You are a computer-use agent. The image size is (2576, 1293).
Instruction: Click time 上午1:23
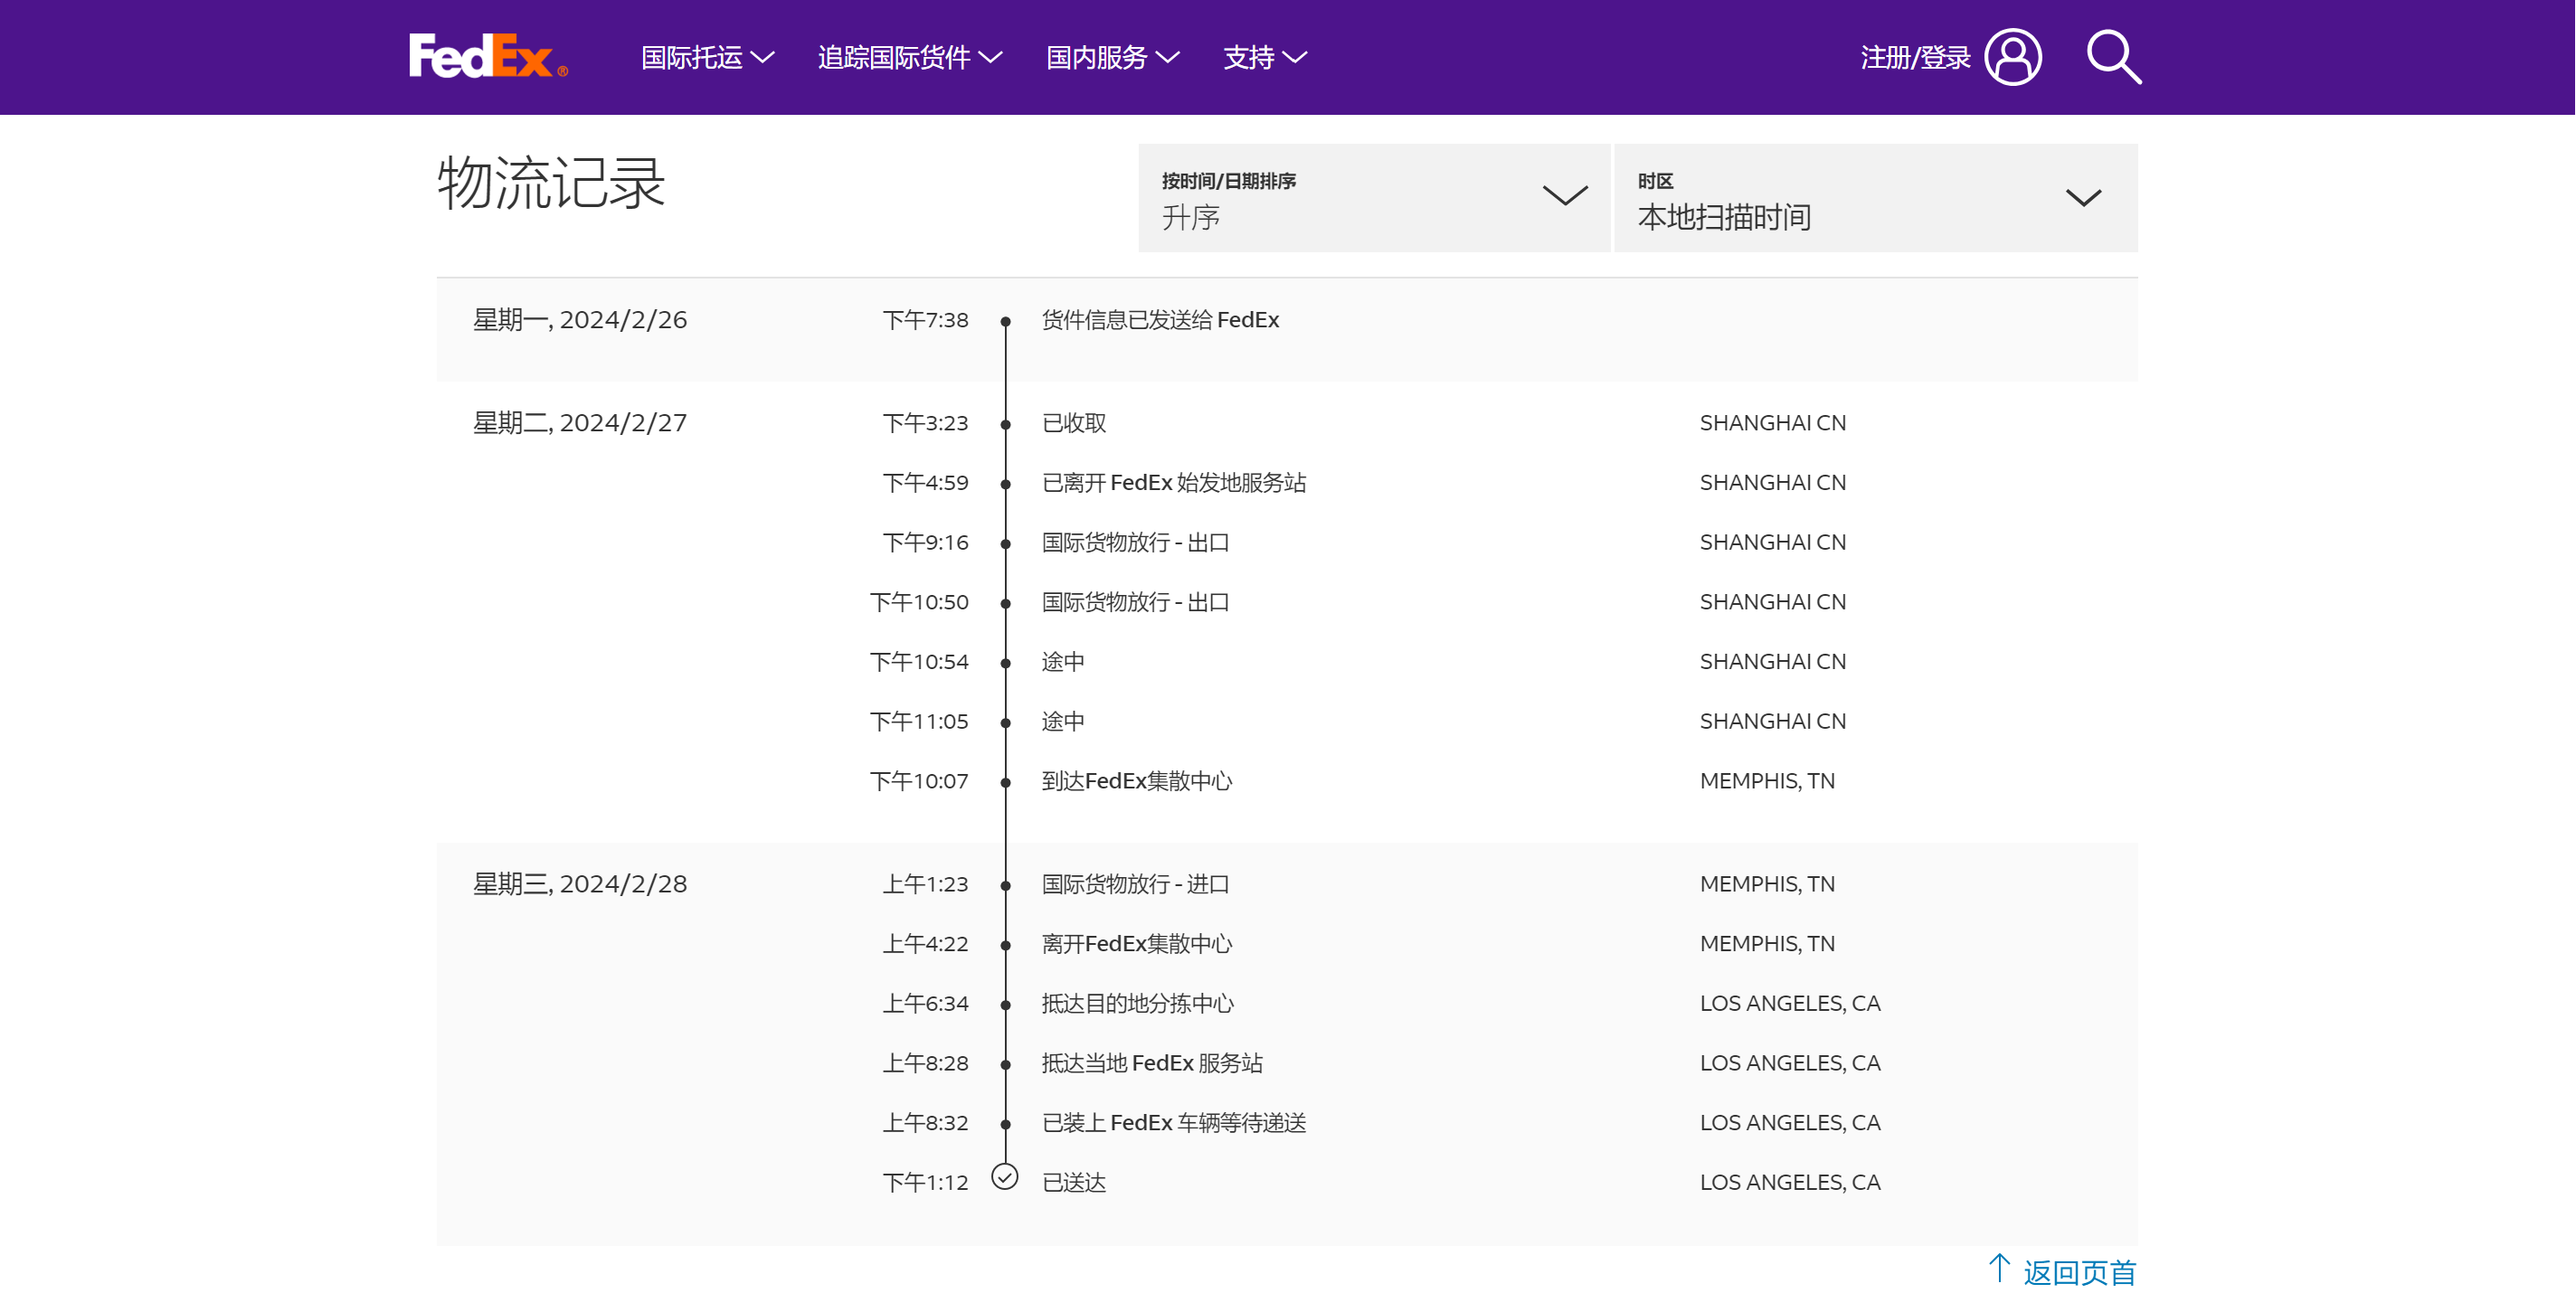[x=925, y=884]
